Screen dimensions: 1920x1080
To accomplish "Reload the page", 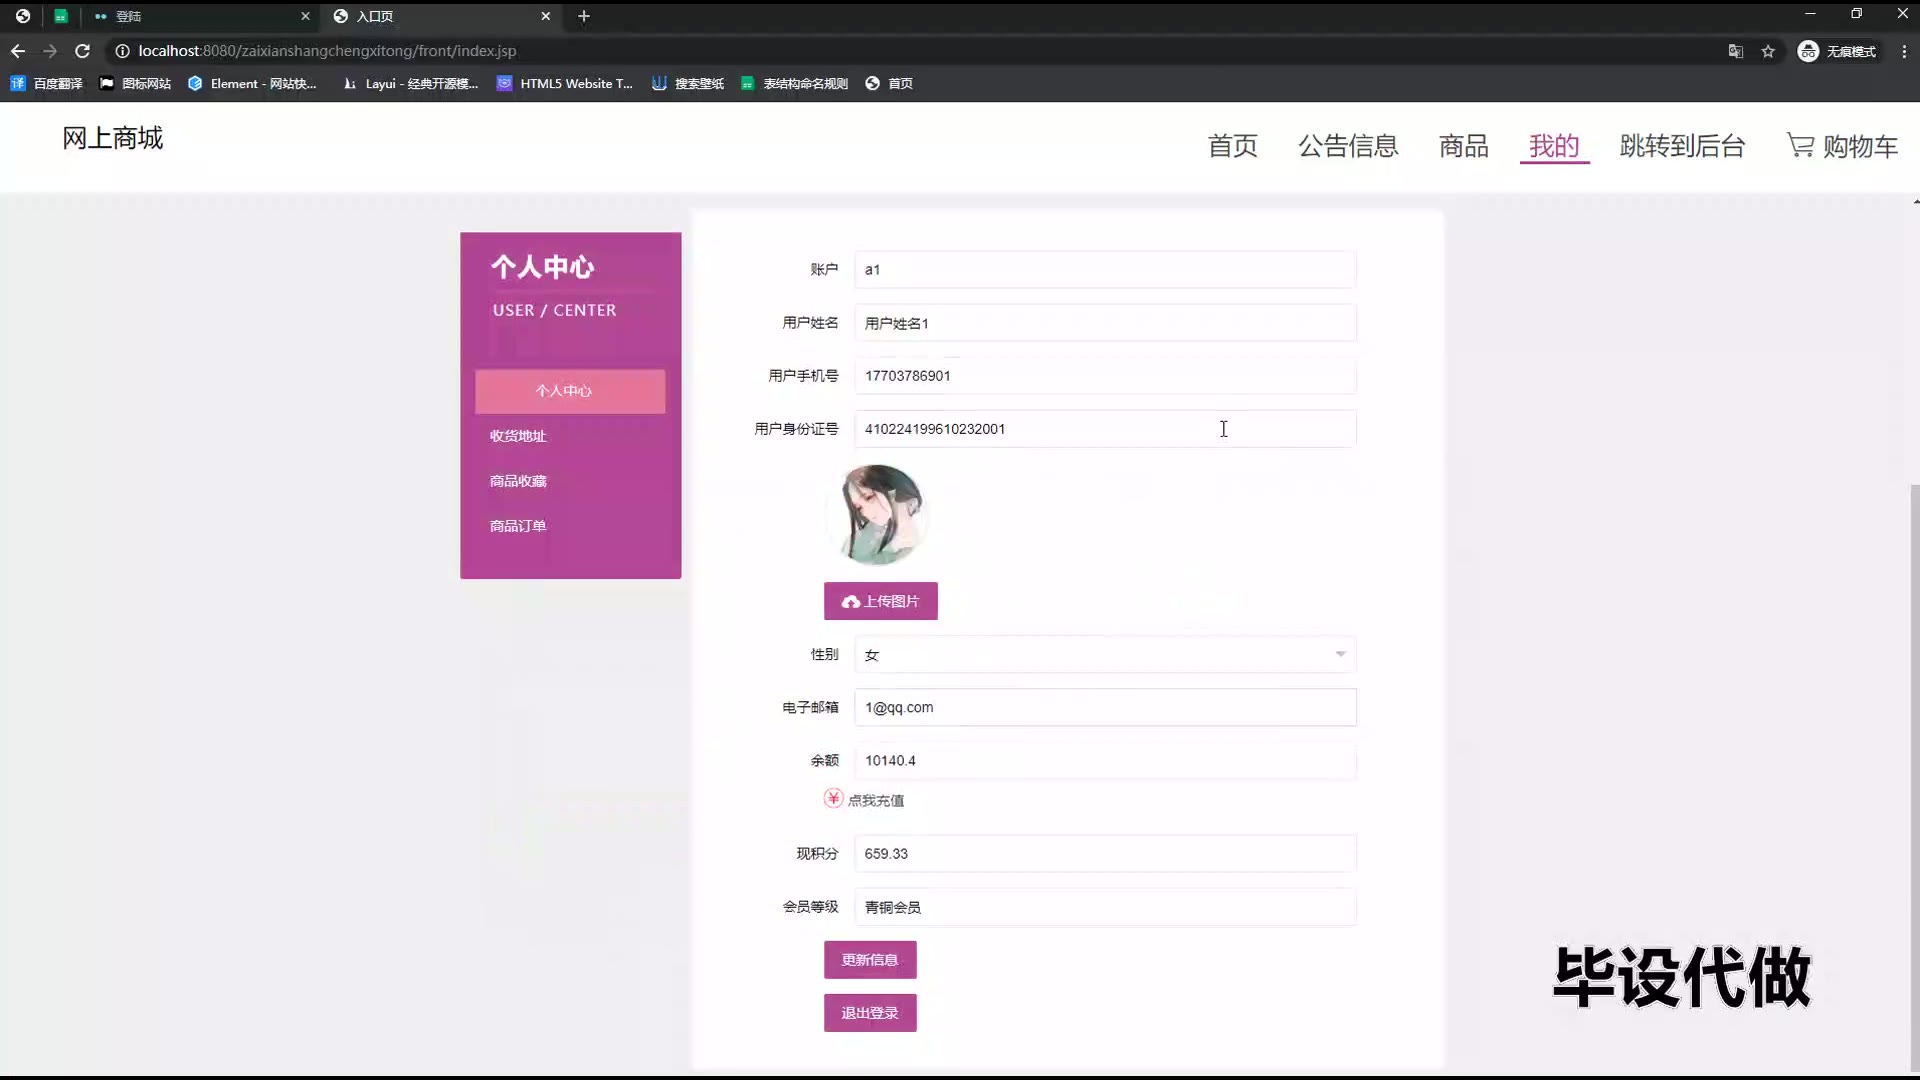I will point(83,51).
